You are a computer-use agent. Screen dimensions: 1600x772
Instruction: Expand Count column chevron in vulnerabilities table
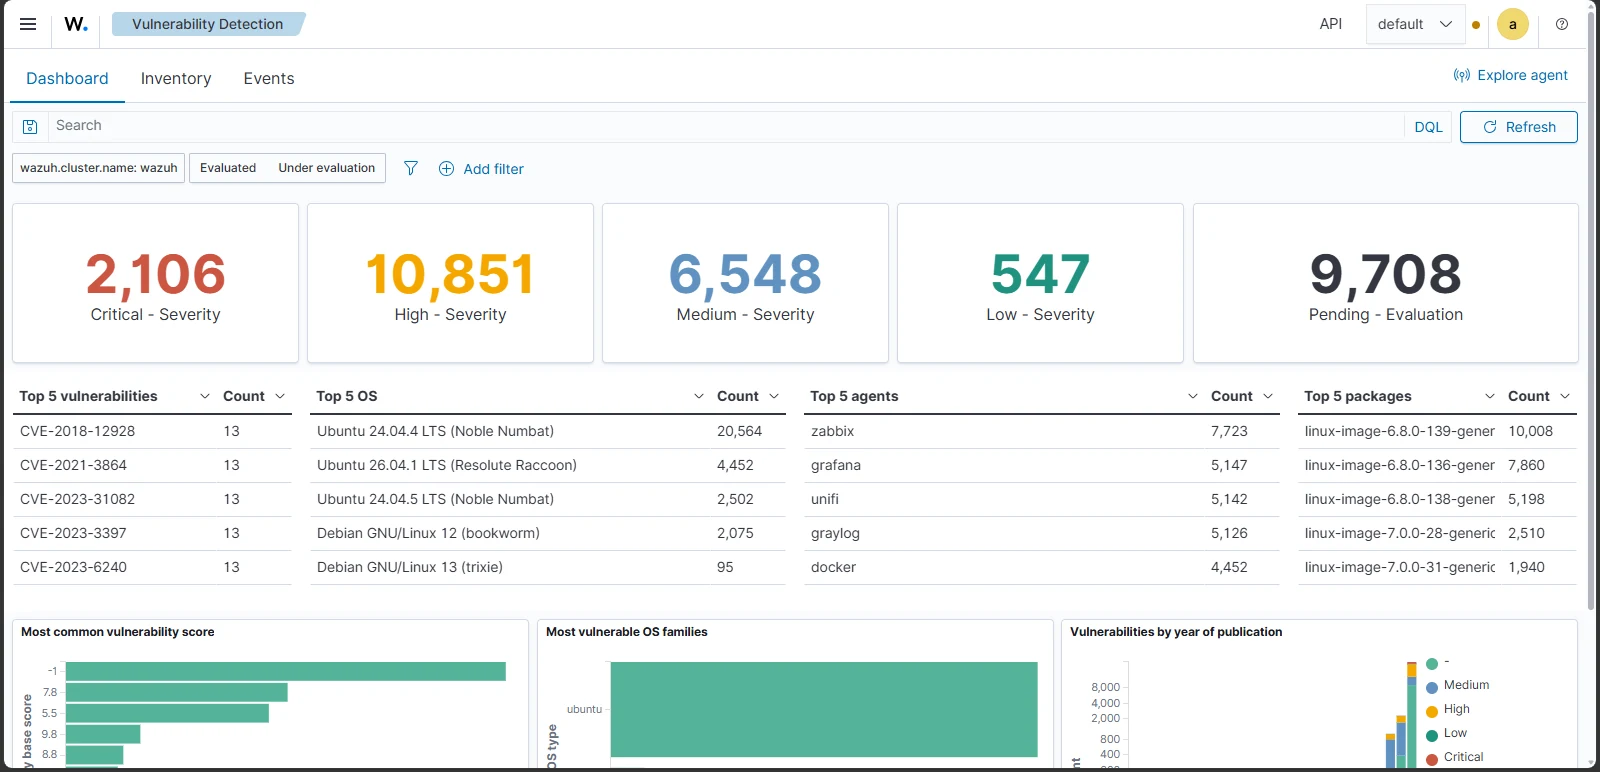click(x=280, y=396)
